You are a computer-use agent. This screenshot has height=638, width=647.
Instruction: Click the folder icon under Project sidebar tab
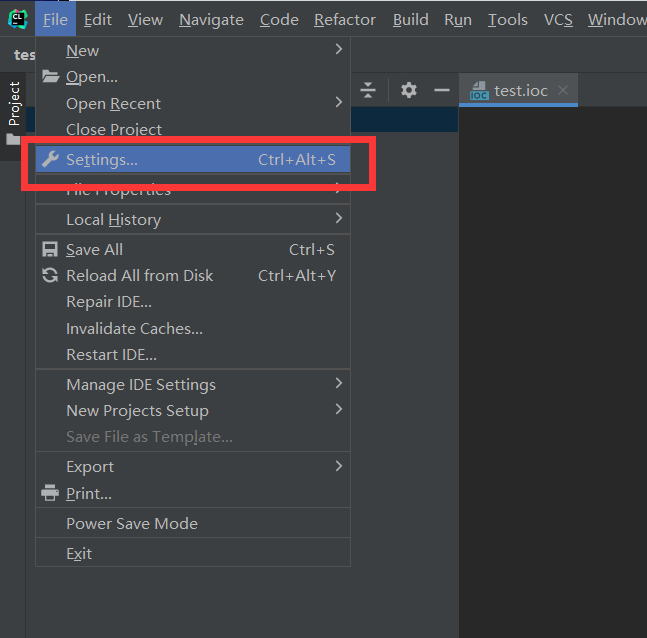click(x=13, y=139)
